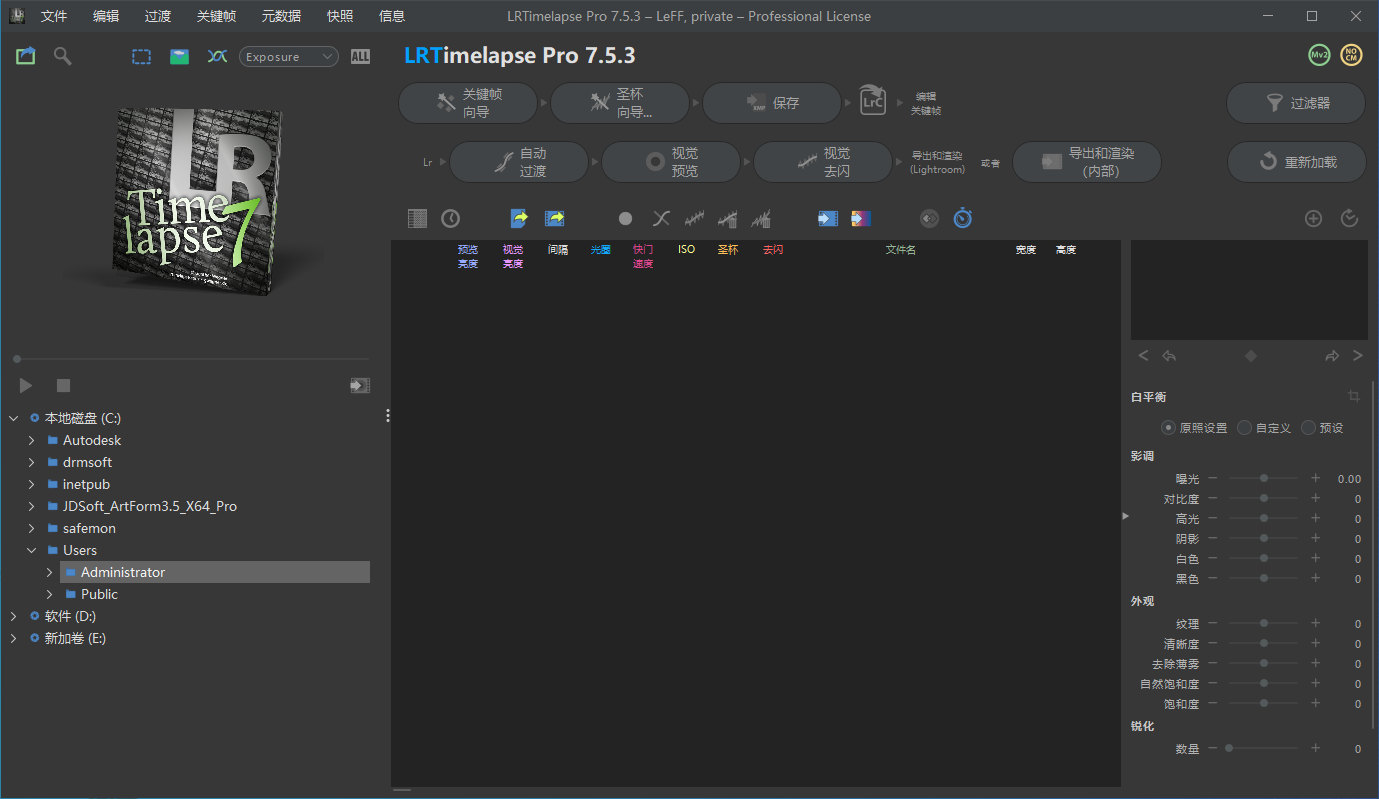
Task: Click the 对比度 slider handle
Action: [1264, 498]
